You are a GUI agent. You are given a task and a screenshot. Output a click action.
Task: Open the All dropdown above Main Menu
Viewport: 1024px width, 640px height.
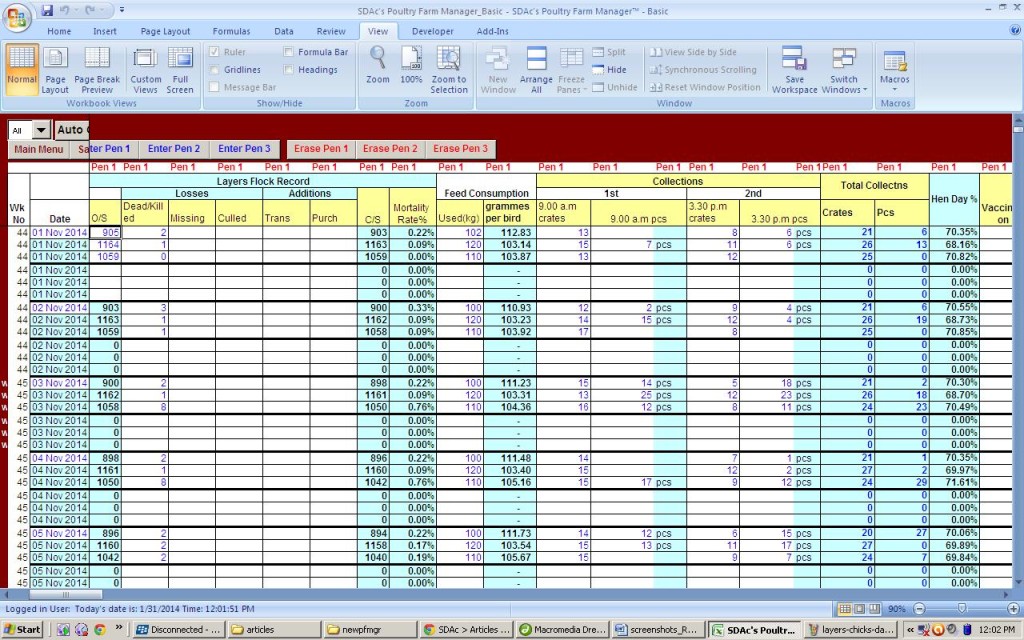(x=41, y=130)
